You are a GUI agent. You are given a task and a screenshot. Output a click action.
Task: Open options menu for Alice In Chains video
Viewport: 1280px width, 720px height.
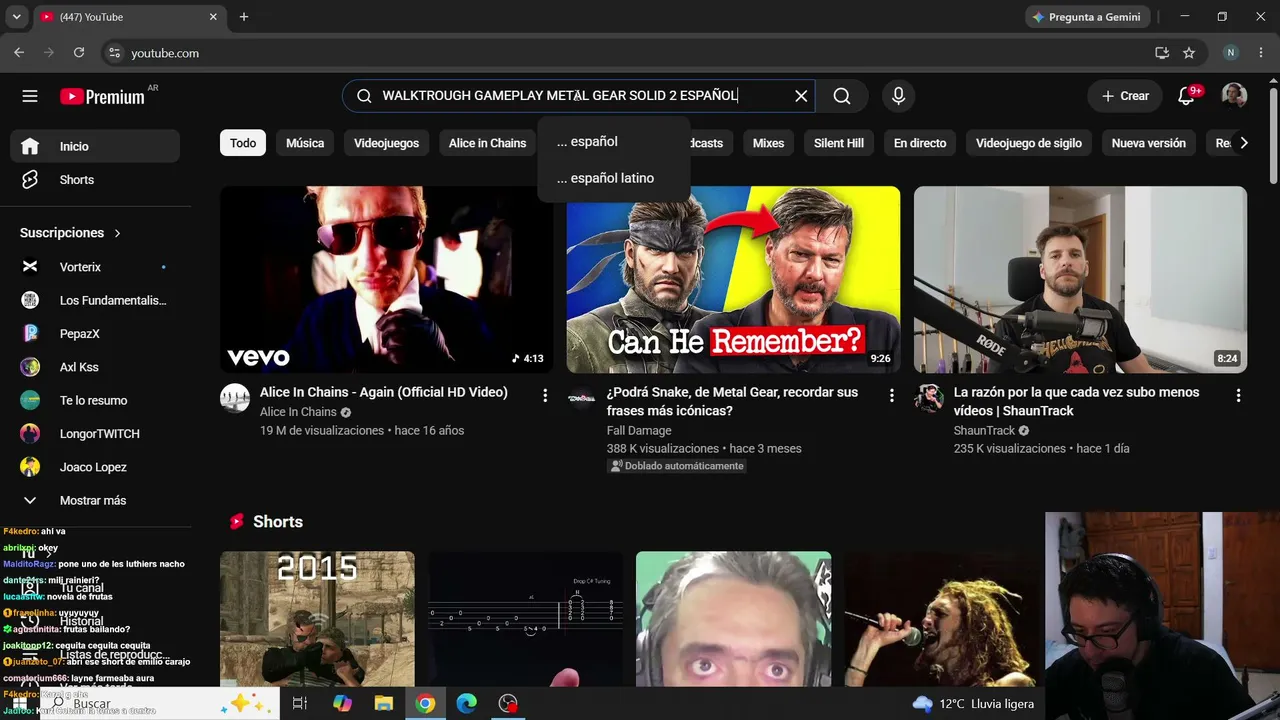[545, 395]
